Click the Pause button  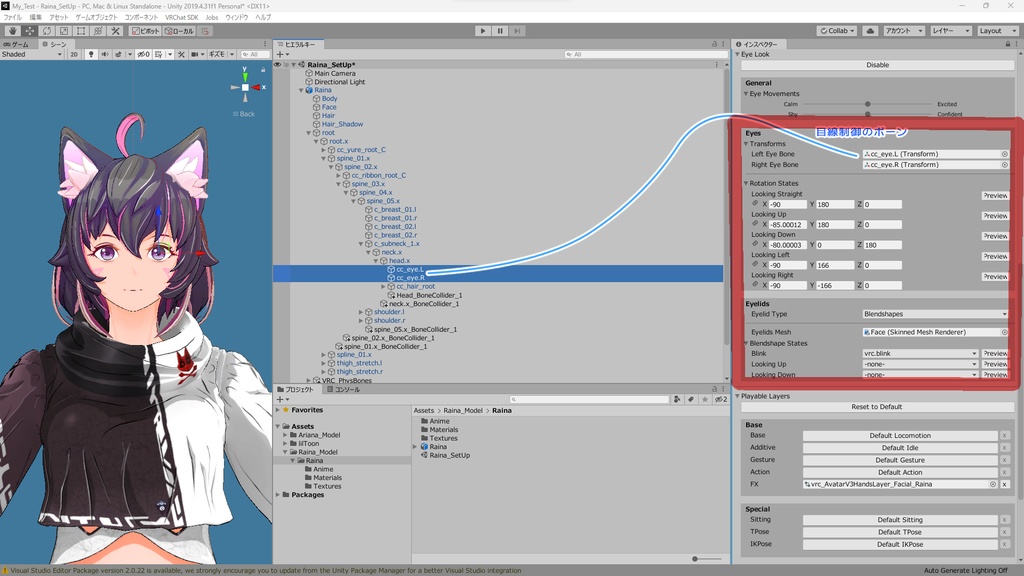[x=500, y=31]
